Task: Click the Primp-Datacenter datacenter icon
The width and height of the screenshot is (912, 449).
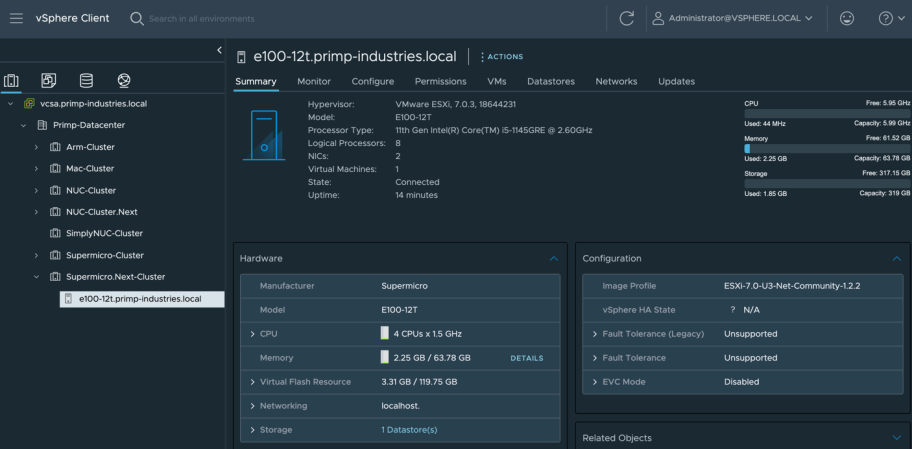Action: [x=42, y=125]
